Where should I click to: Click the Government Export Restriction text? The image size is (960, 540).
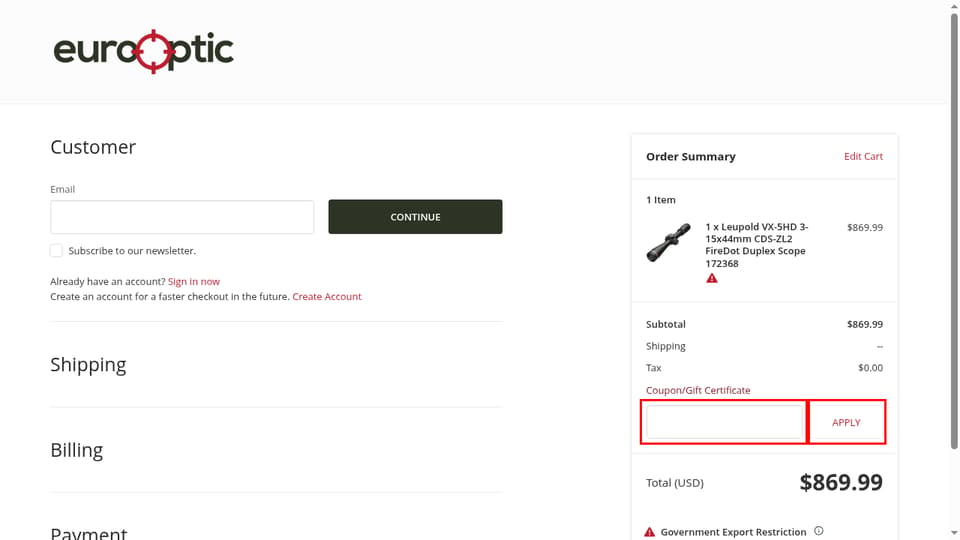tap(733, 532)
